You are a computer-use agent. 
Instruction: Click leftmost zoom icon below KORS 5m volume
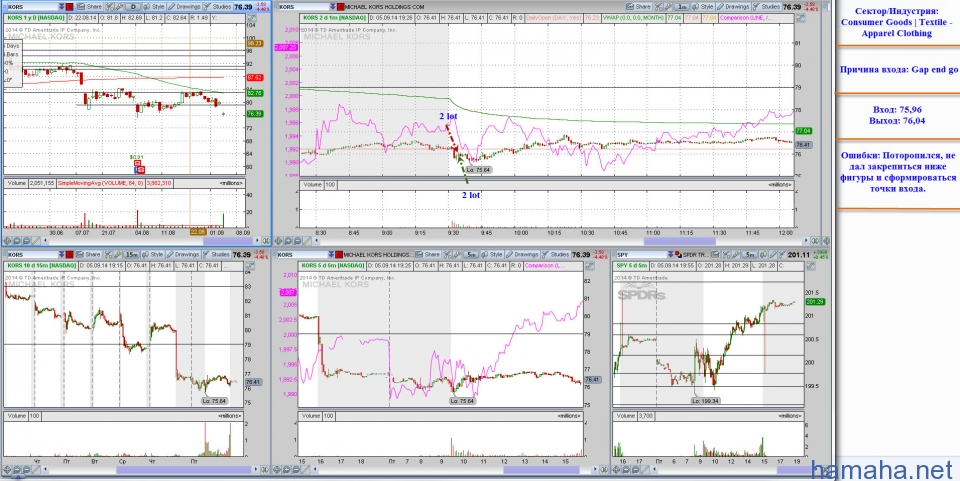(x=277, y=469)
